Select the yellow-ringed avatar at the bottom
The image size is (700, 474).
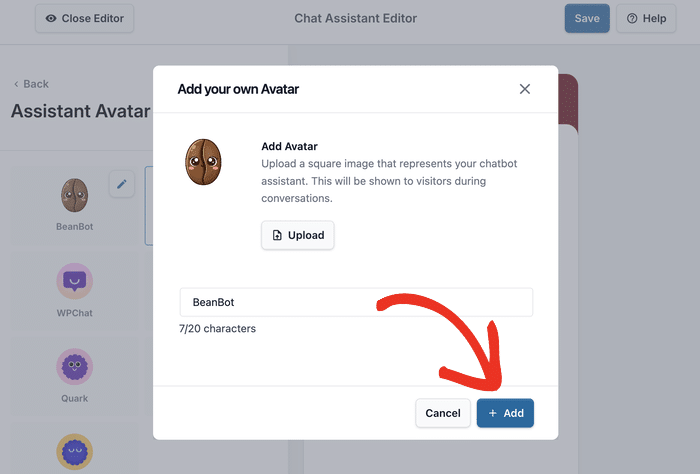(x=74, y=452)
